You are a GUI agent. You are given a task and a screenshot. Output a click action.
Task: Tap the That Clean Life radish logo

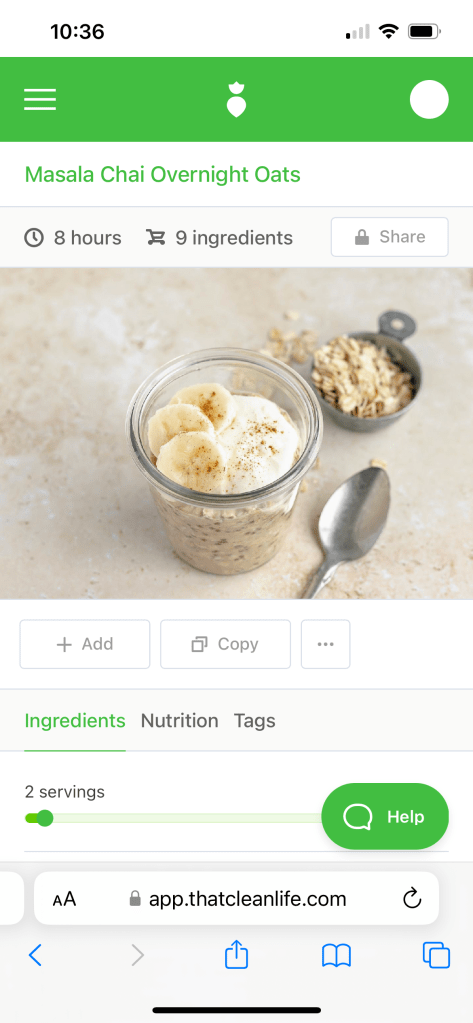click(236, 100)
